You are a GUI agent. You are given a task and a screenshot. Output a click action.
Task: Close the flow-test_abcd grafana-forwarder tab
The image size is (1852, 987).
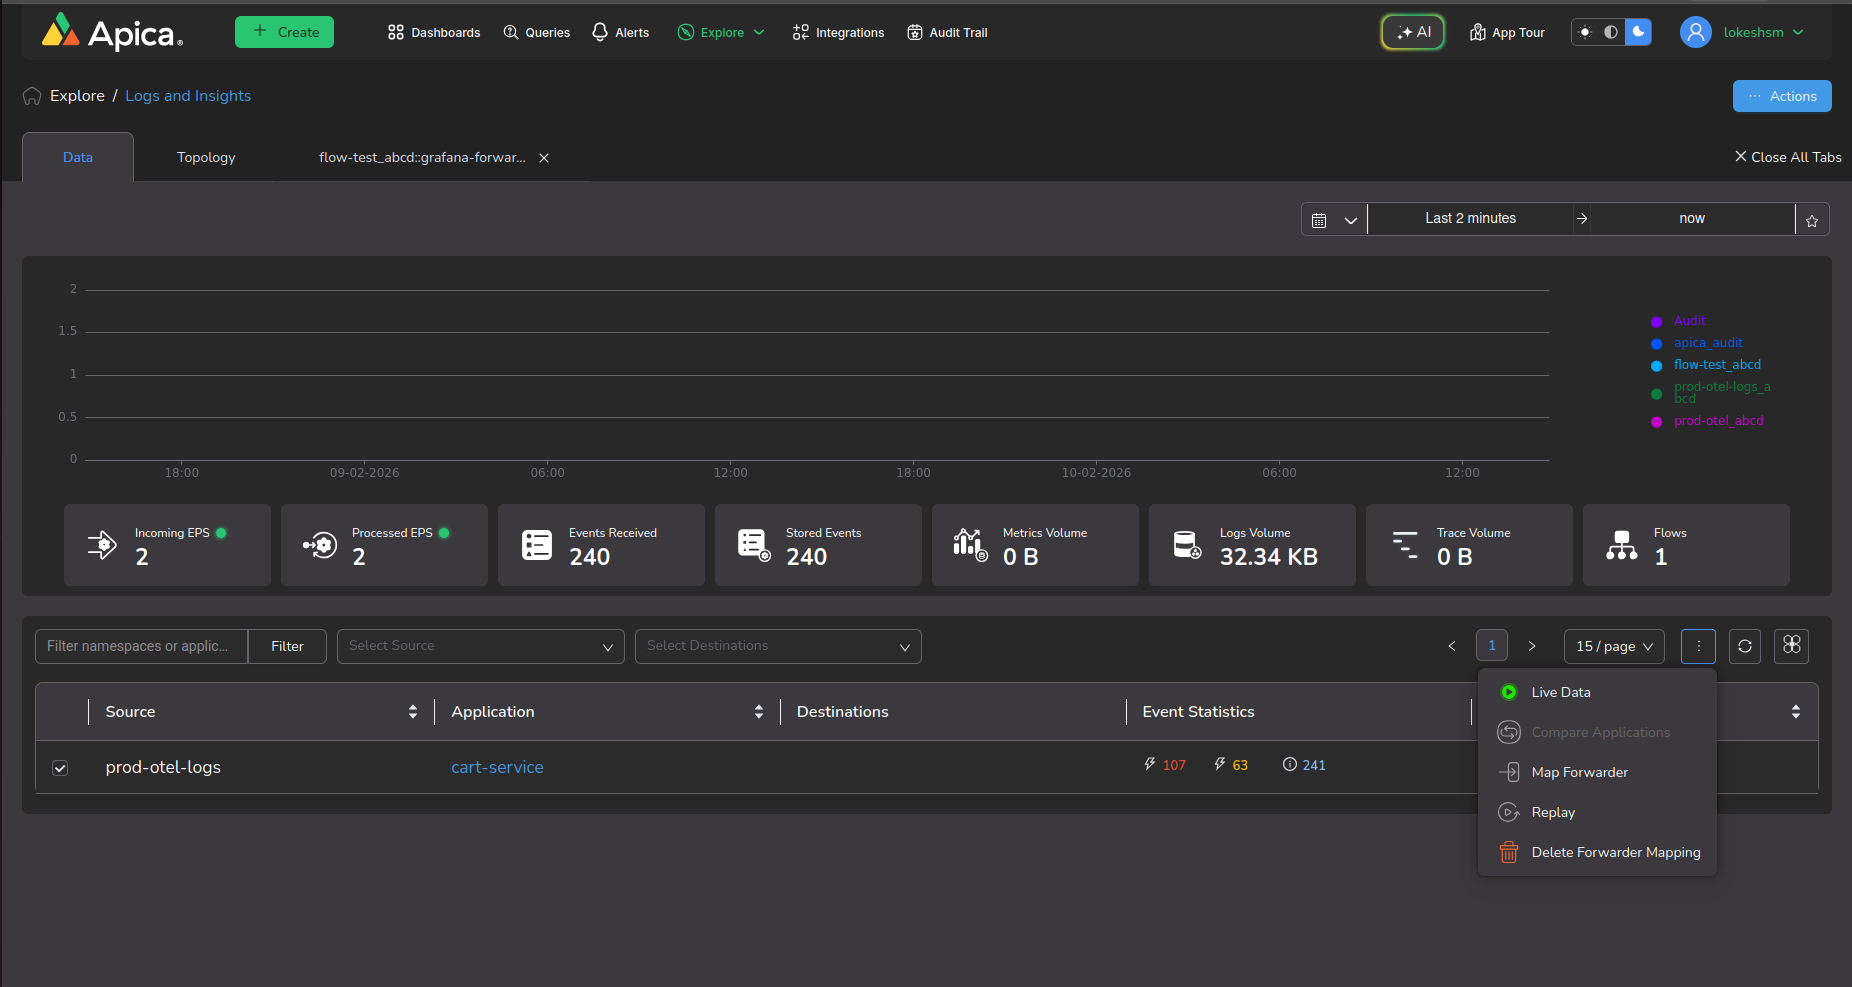544,158
